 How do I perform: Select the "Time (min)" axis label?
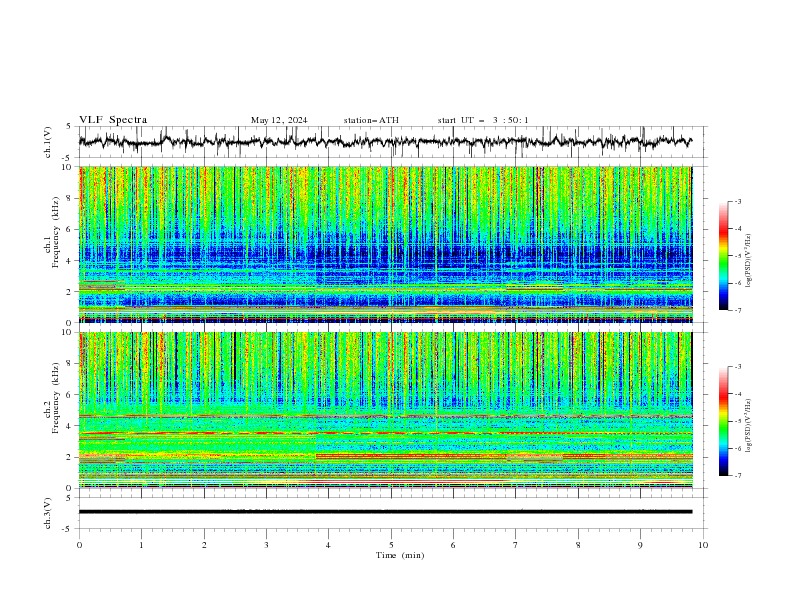pyautogui.click(x=400, y=555)
